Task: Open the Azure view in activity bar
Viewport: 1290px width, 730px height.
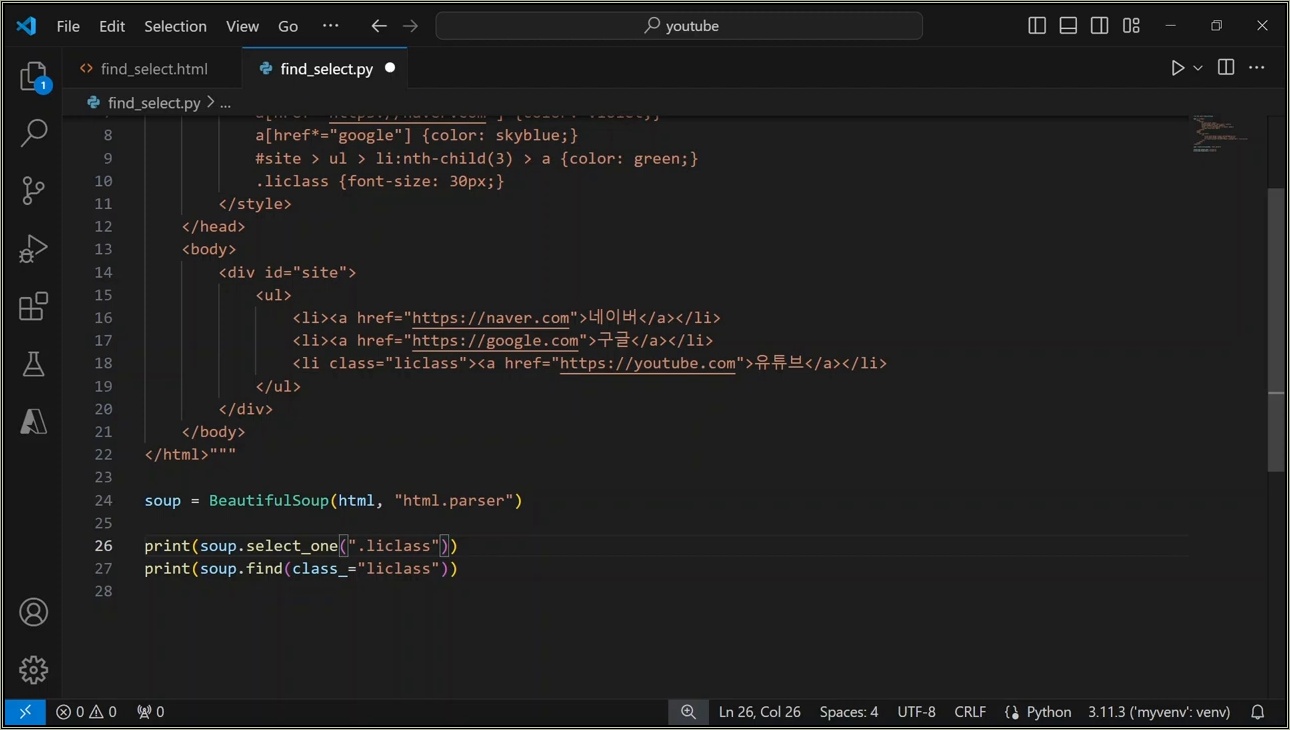Action: tap(33, 422)
